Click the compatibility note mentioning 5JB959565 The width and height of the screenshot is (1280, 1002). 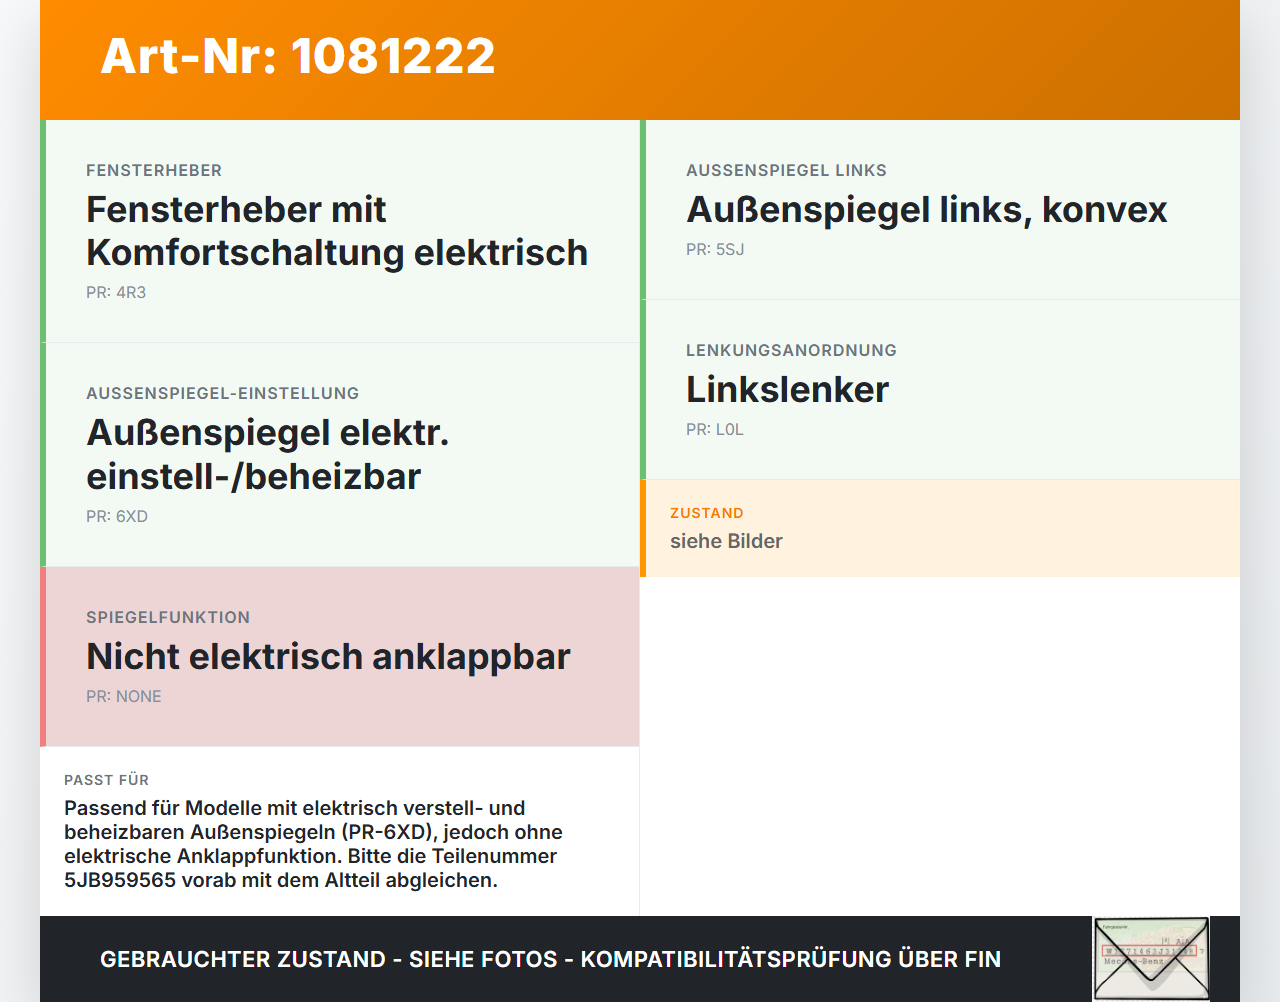(x=313, y=844)
